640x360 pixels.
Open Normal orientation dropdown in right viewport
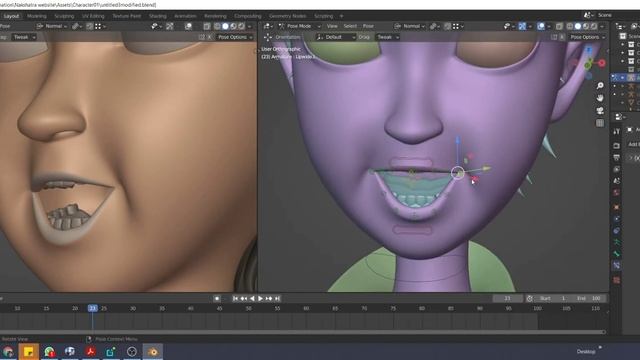[409, 26]
